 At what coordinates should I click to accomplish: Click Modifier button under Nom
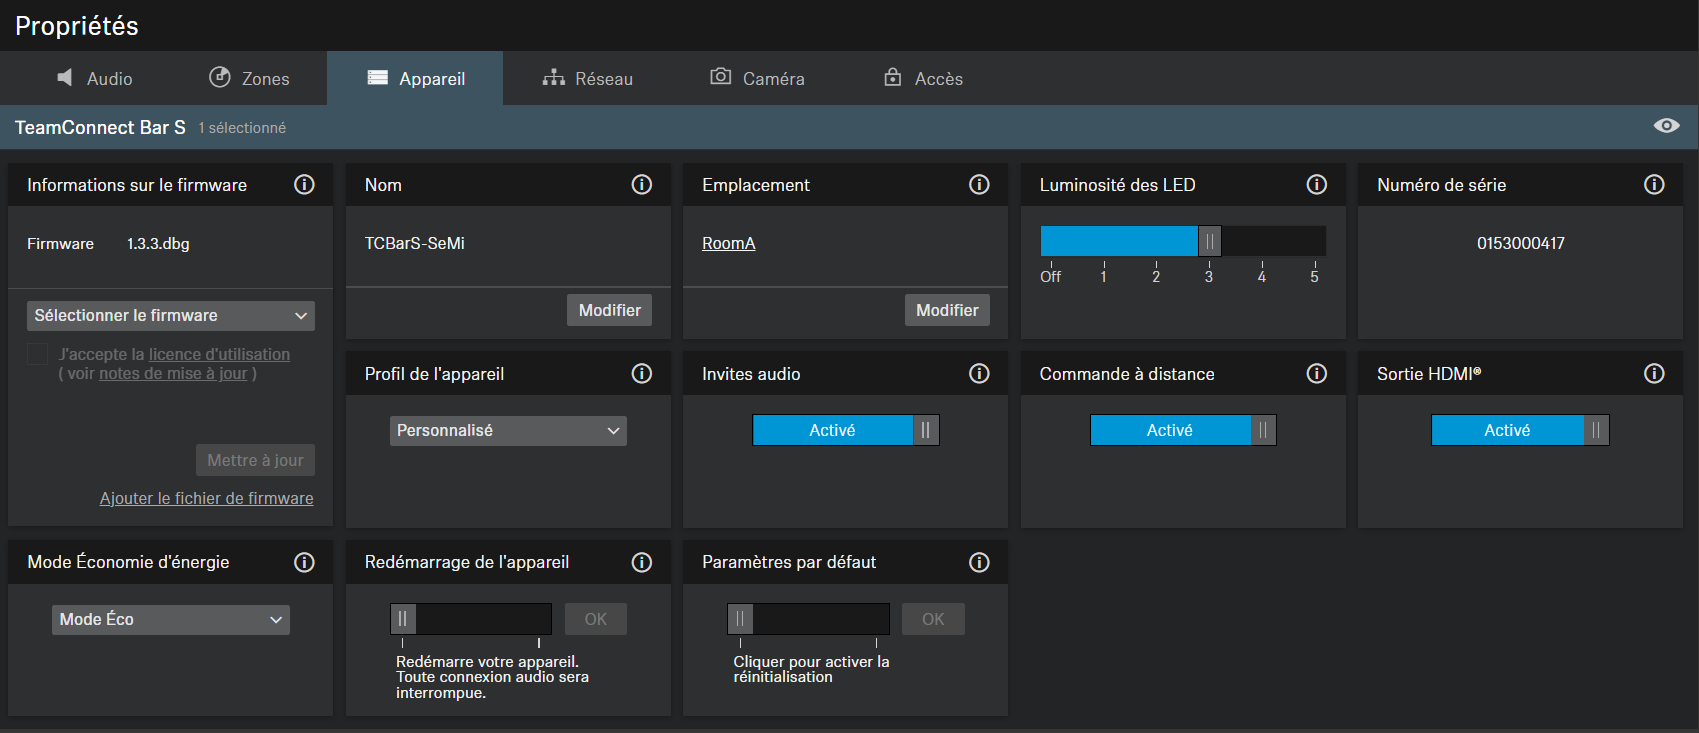(x=609, y=310)
